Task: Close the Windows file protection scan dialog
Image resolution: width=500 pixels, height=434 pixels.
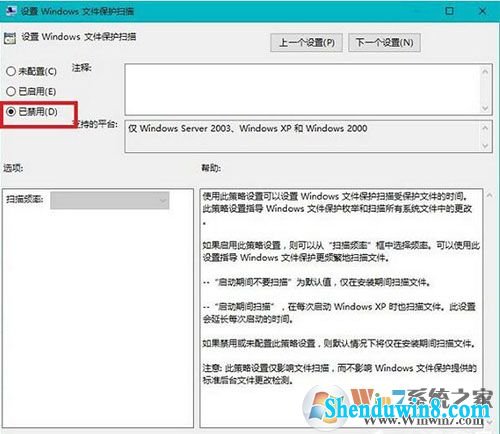Action: tap(482, 11)
